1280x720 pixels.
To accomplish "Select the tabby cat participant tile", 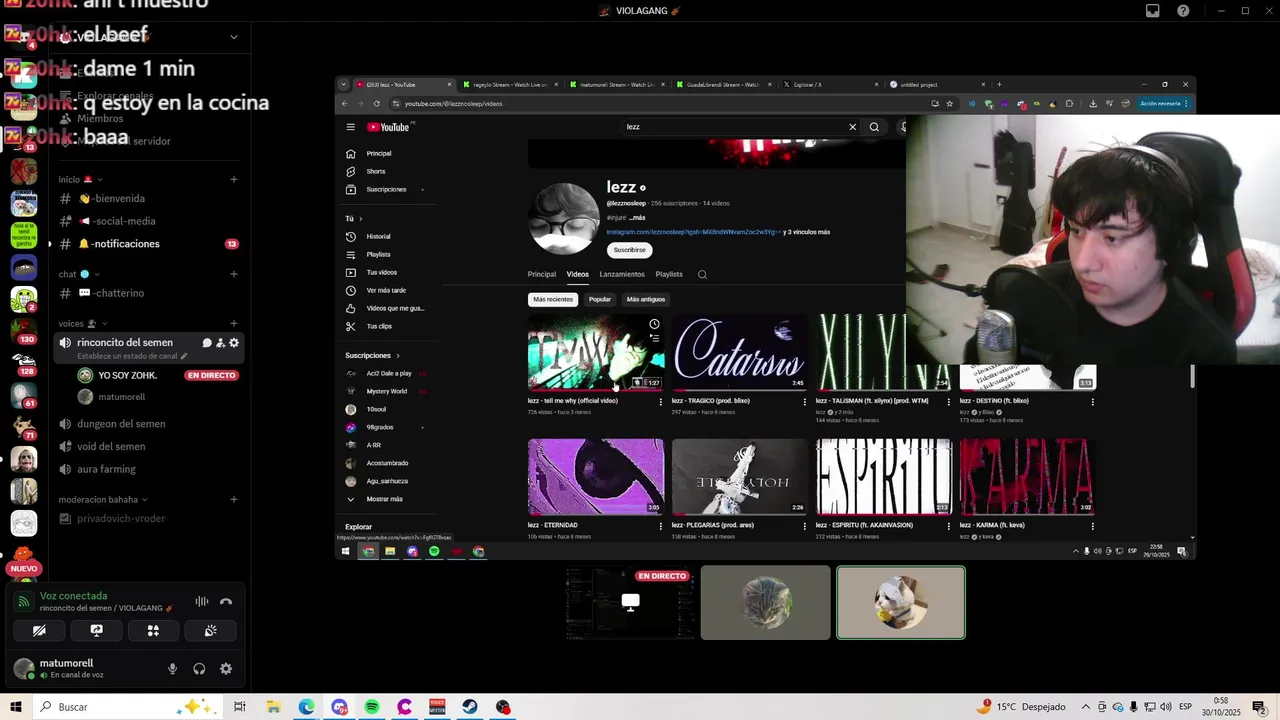I will [766, 603].
